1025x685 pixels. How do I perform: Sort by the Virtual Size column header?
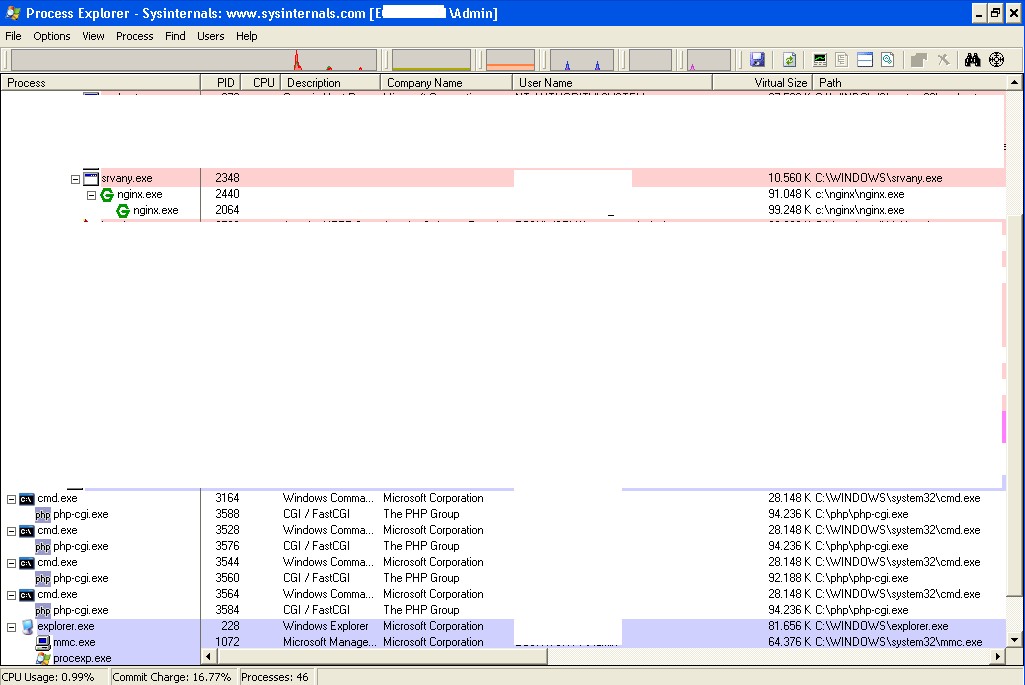(762, 83)
